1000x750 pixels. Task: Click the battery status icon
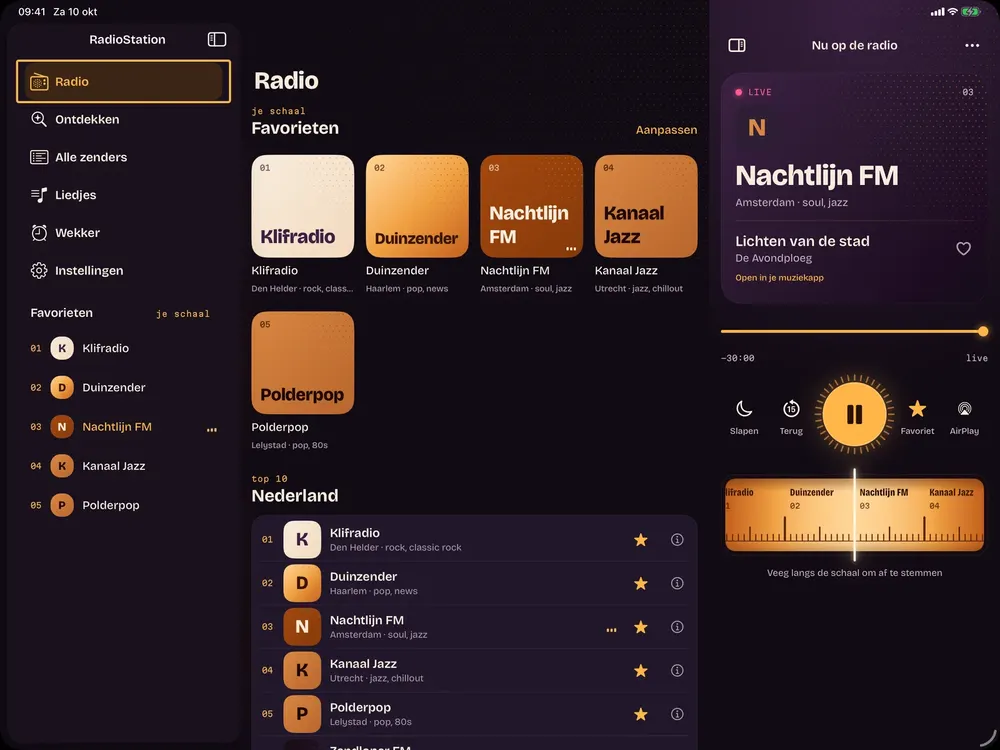point(971,11)
